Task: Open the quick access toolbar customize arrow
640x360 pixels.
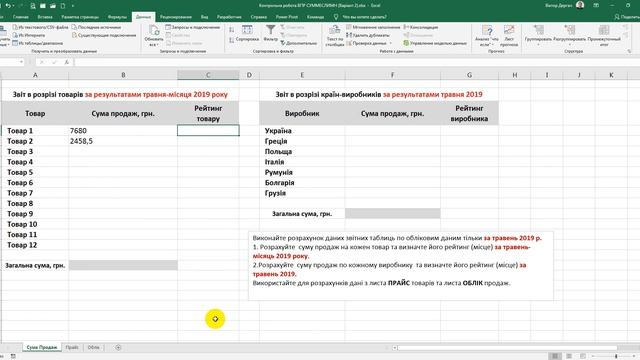Action: 73,6
